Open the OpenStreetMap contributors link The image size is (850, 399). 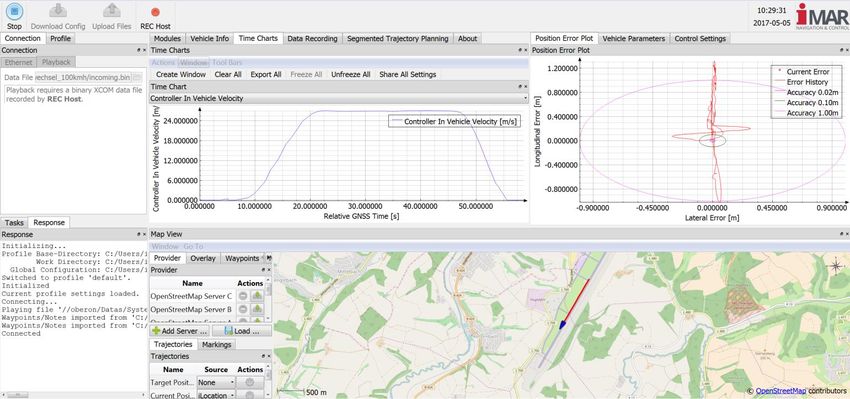(x=780, y=390)
